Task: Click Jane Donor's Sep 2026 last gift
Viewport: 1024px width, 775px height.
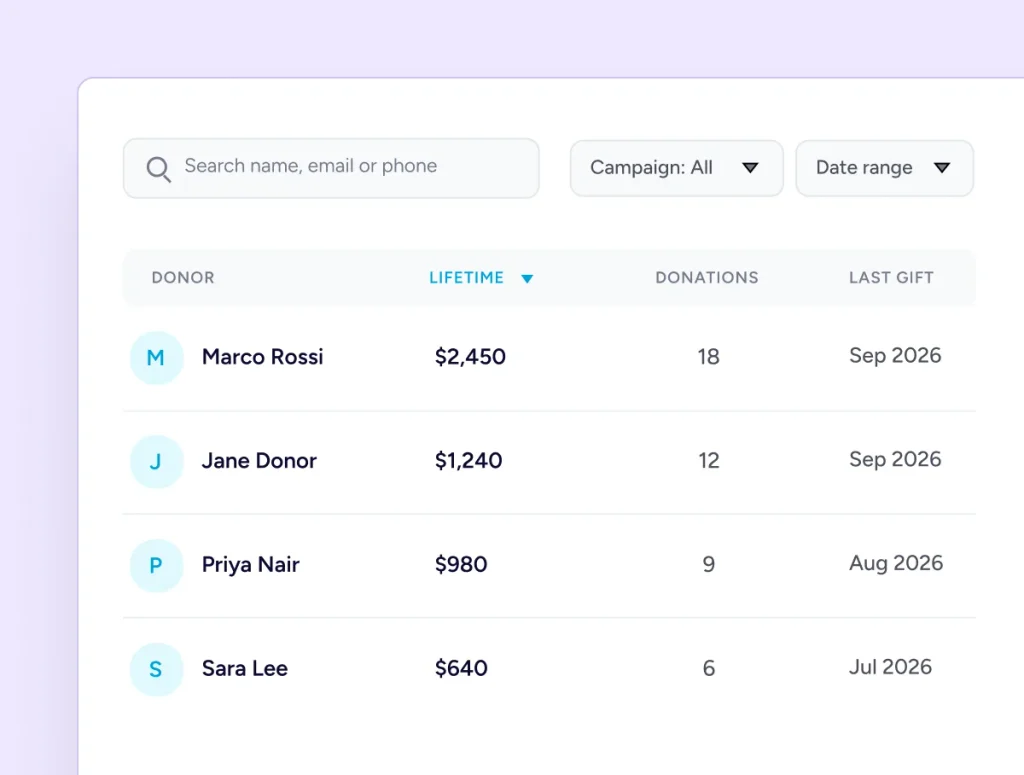Action: pos(895,459)
